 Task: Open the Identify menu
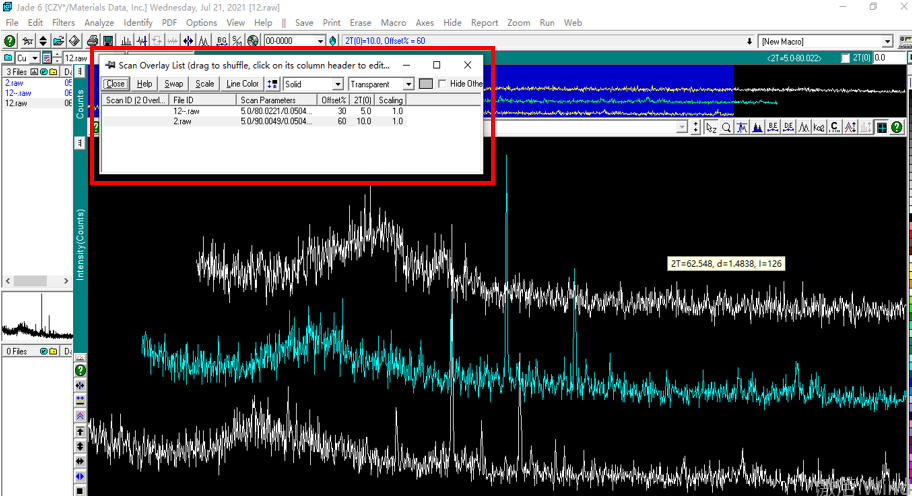click(x=138, y=22)
